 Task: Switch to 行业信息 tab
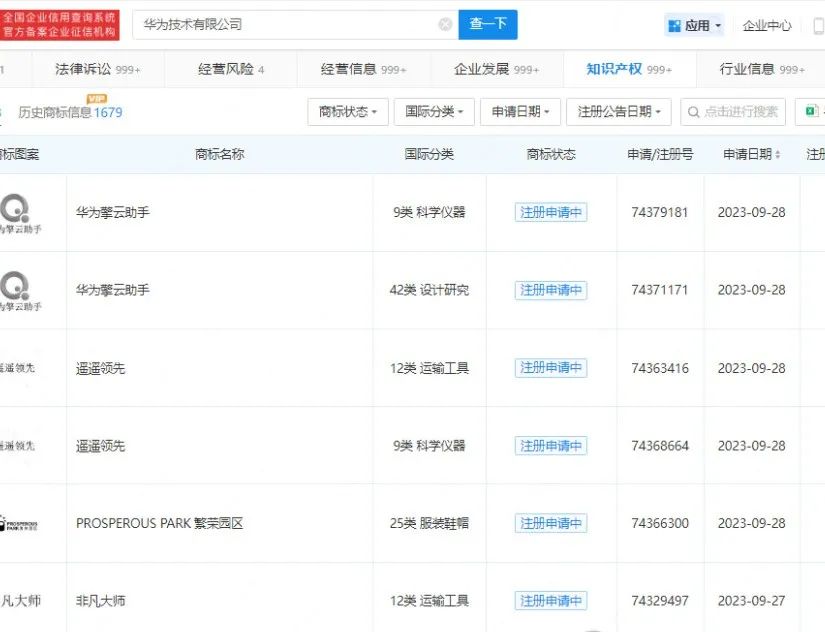pos(762,69)
